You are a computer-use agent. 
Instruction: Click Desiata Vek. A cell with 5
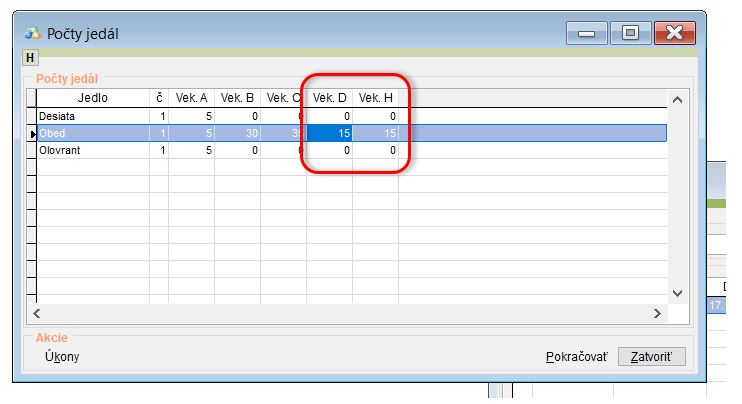point(191,116)
